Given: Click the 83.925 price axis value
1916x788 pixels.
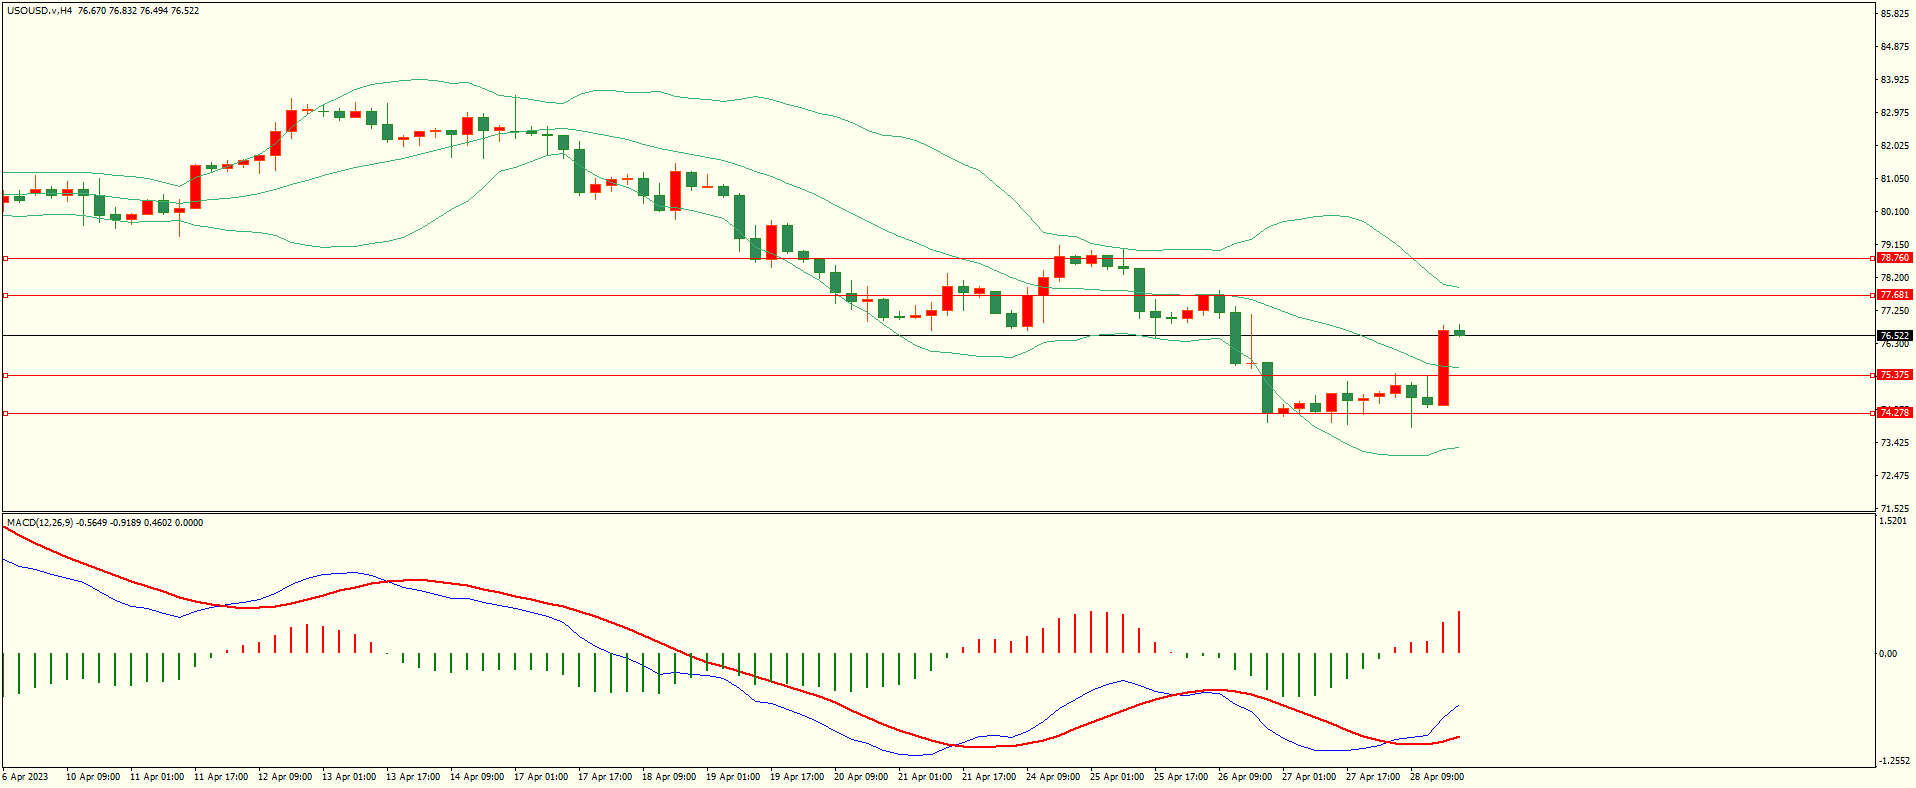Looking at the screenshot, I should [x=1895, y=80].
